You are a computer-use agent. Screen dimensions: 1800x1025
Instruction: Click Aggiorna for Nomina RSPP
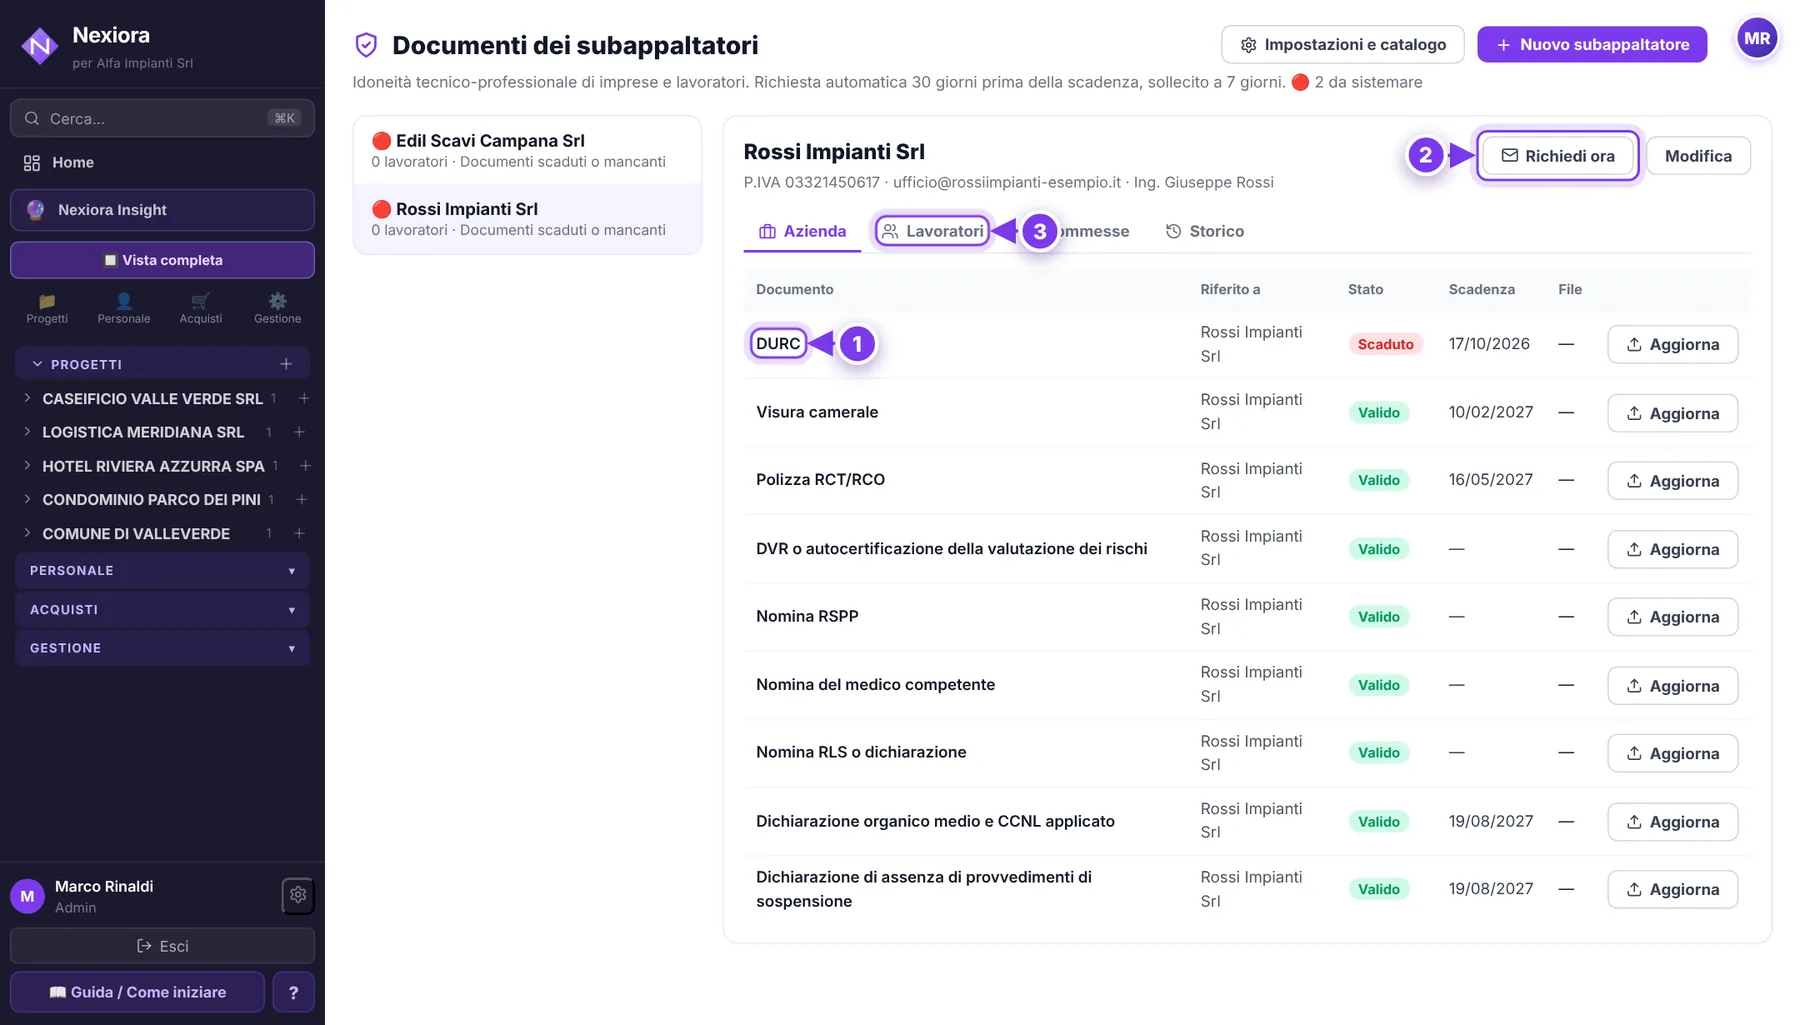point(1672,617)
